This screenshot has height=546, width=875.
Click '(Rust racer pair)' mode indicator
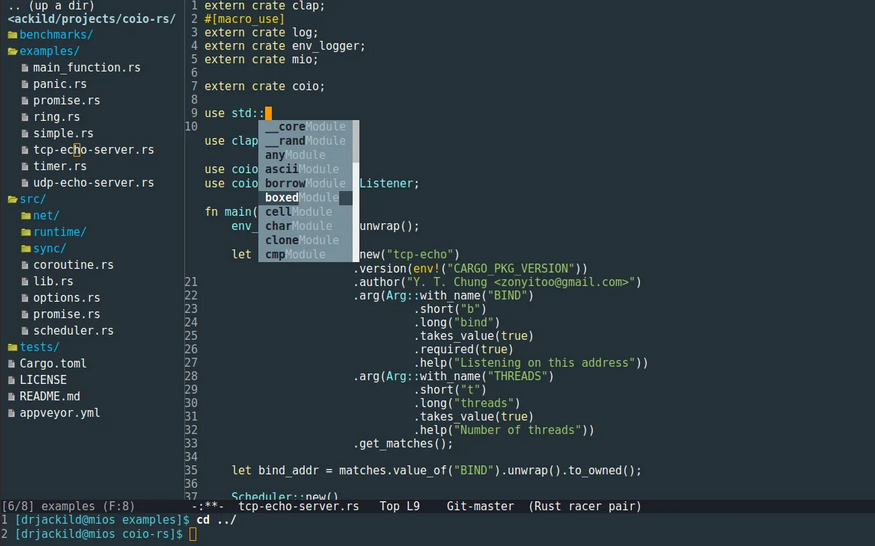(x=584, y=506)
